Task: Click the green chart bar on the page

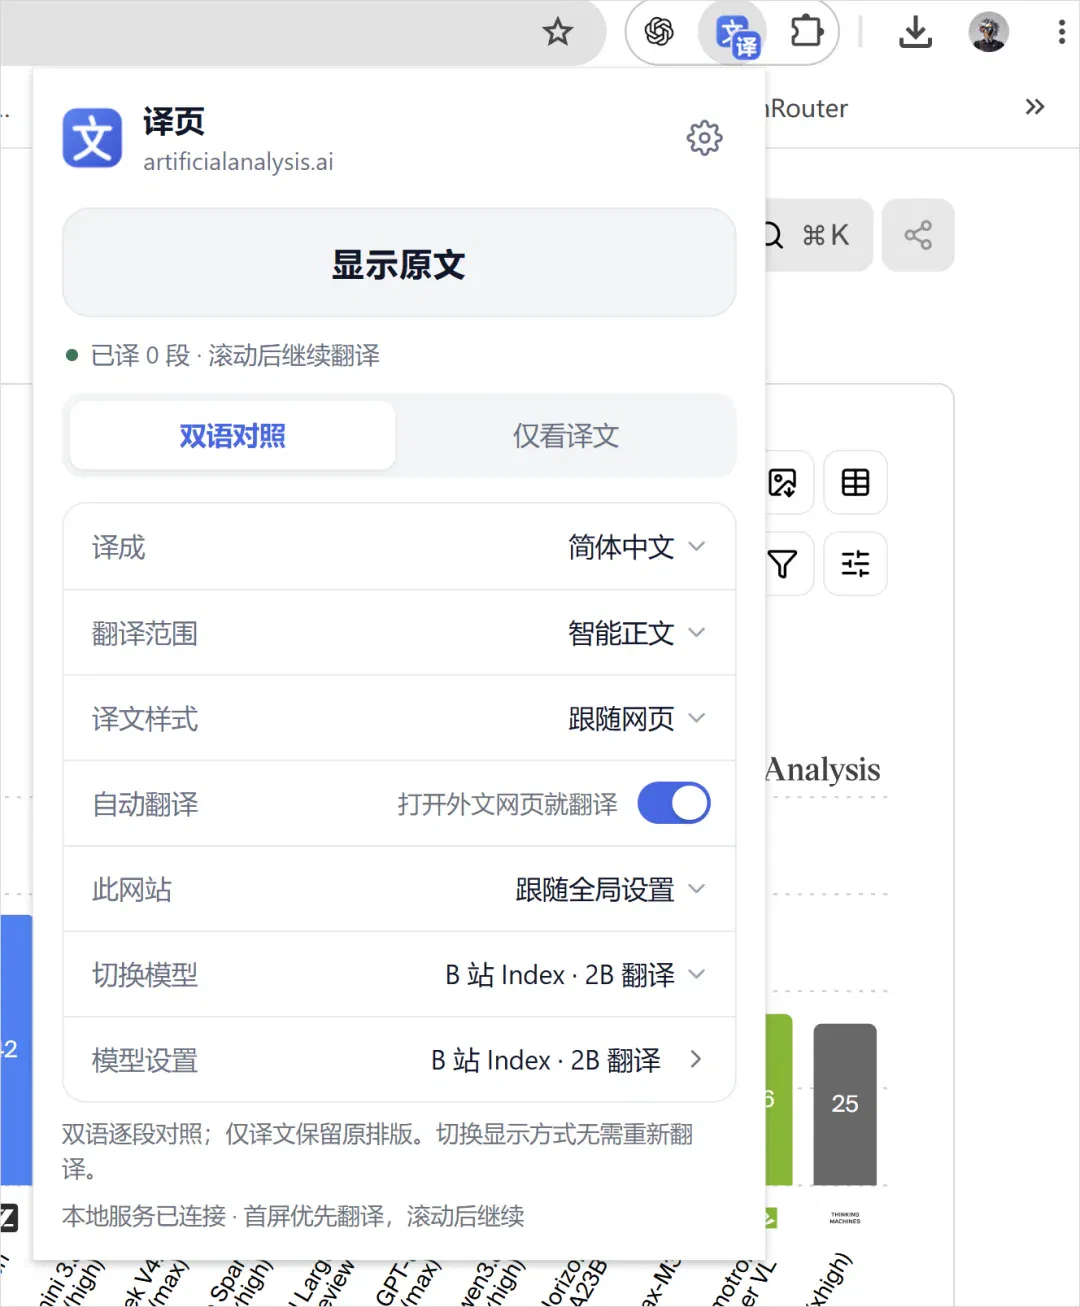Action: click(x=779, y=1100)
